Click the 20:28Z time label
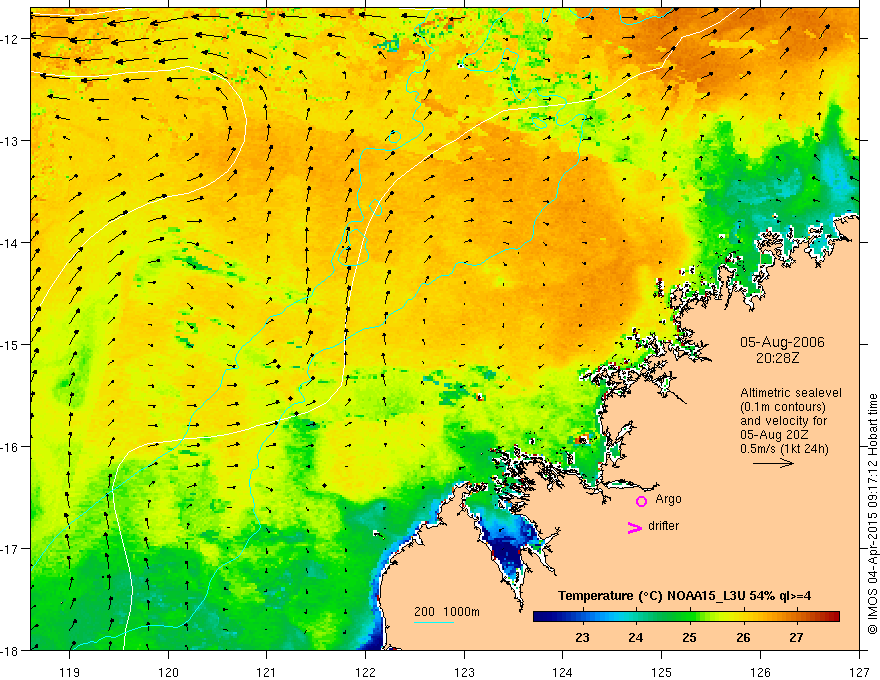 pyautogui.click(x=777, y=357)
